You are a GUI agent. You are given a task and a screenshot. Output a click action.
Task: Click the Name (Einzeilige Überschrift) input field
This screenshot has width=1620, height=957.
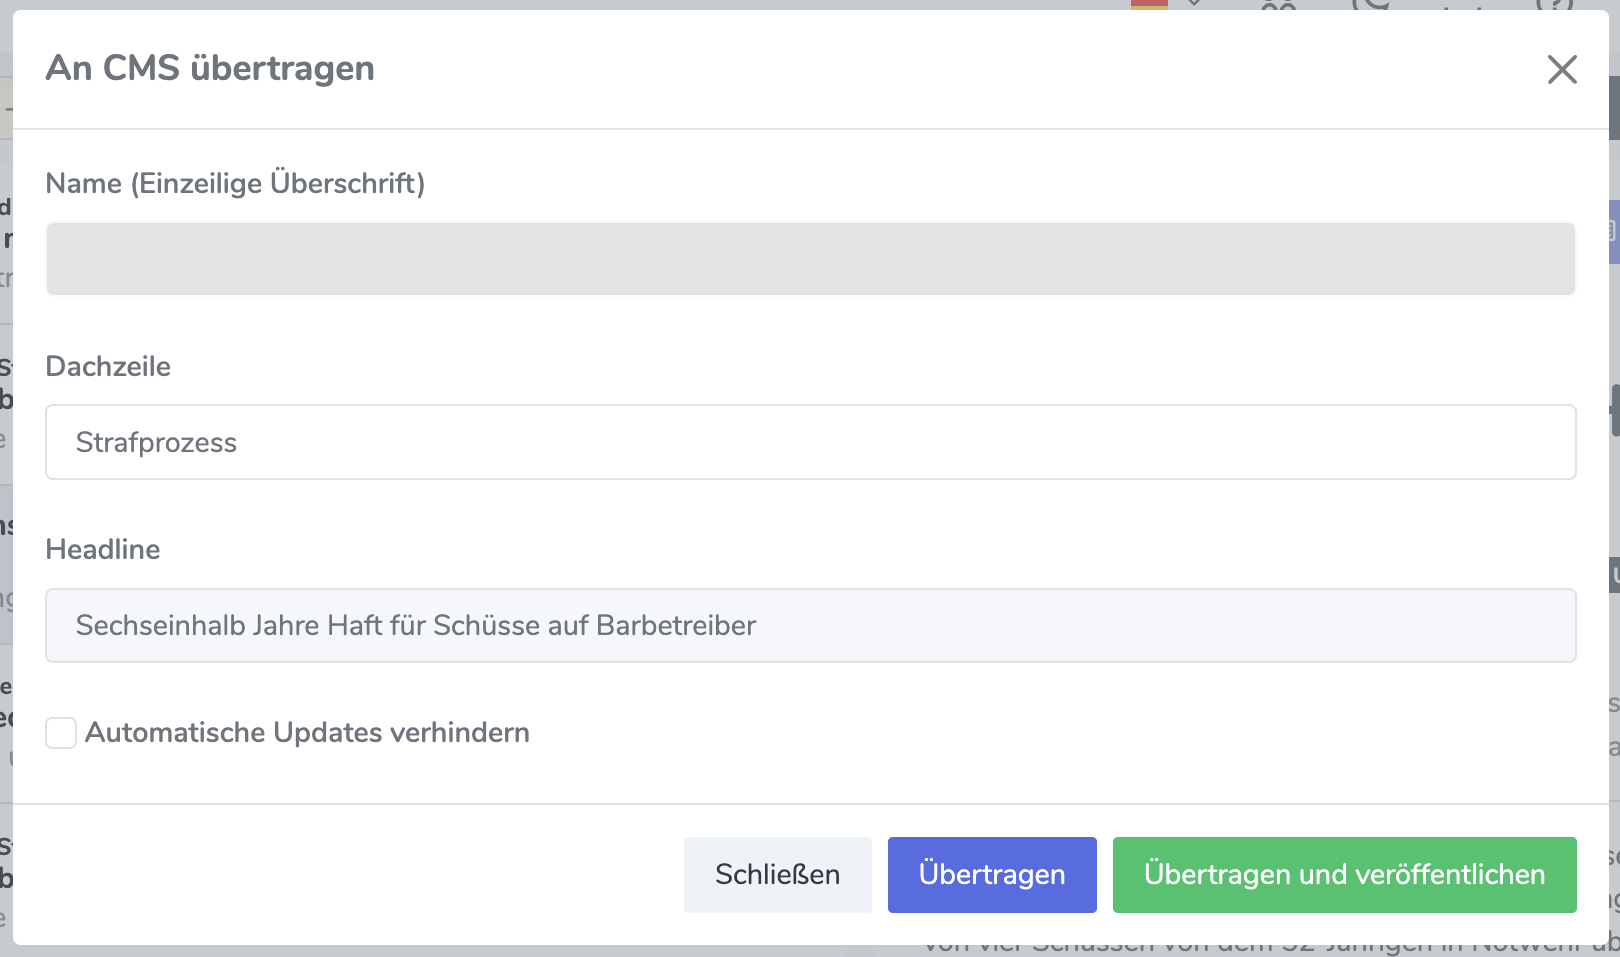811,259
